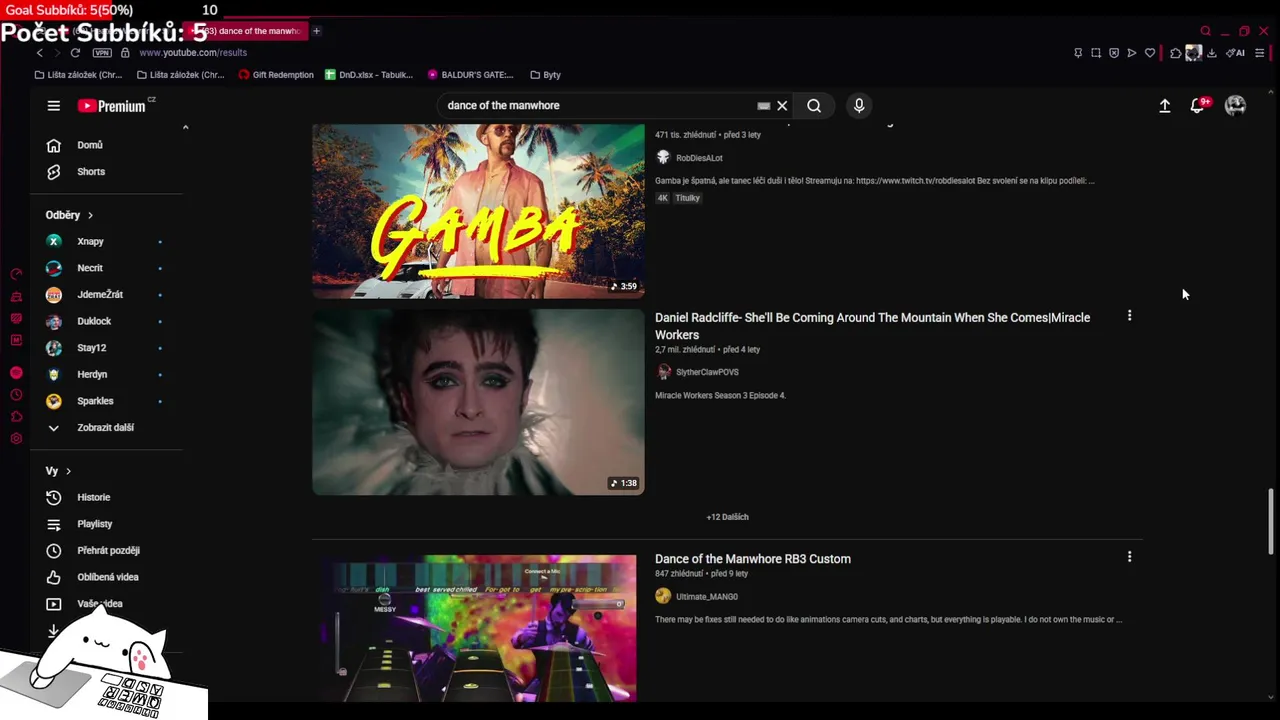Open the Daniel Radcliffe video title
The width and height of the screenshot is (1280, 720).
coord(872,326)
